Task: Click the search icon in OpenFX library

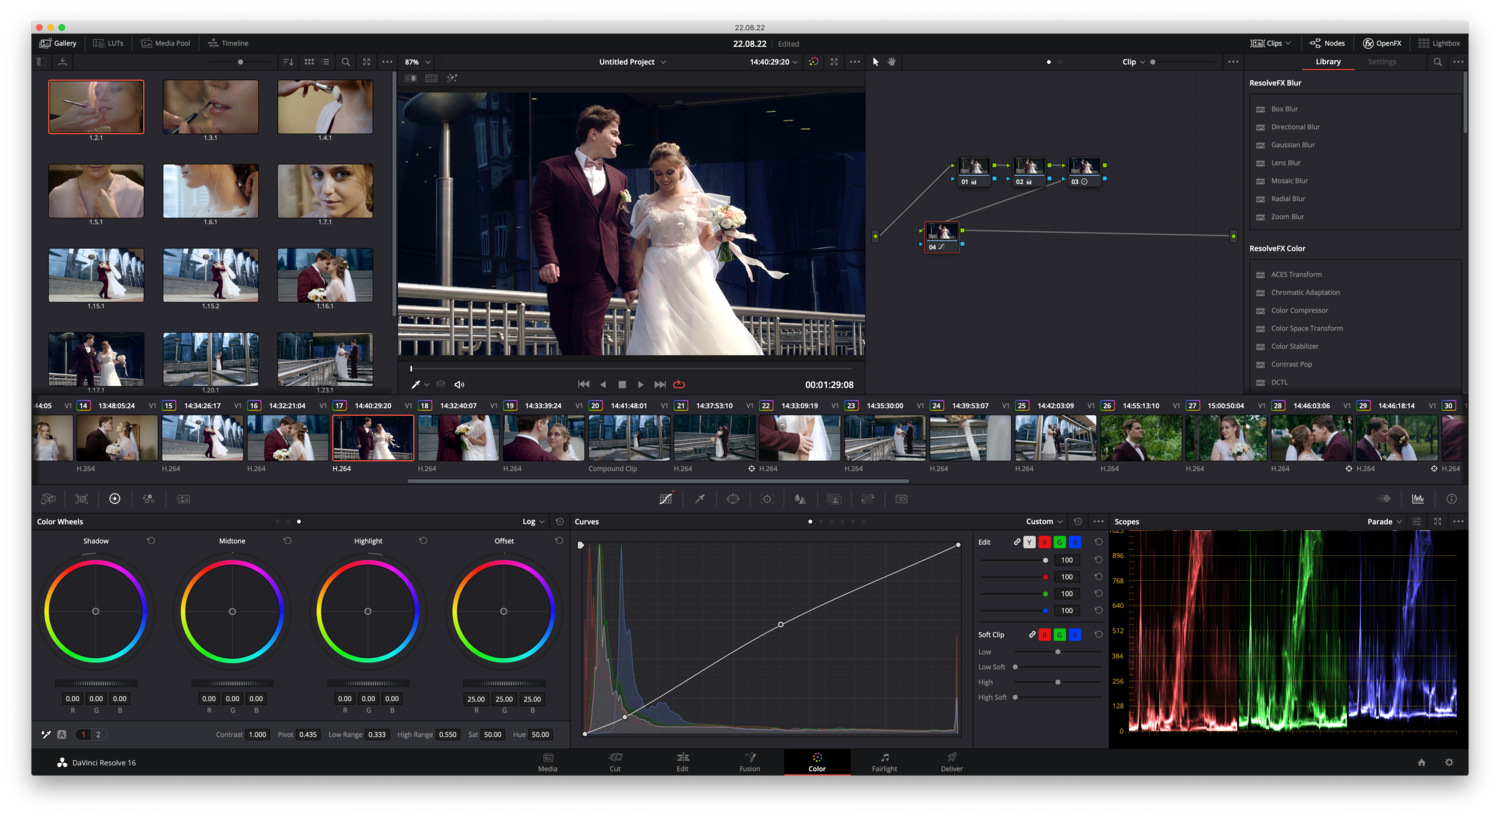Action: coord(1438,62)
